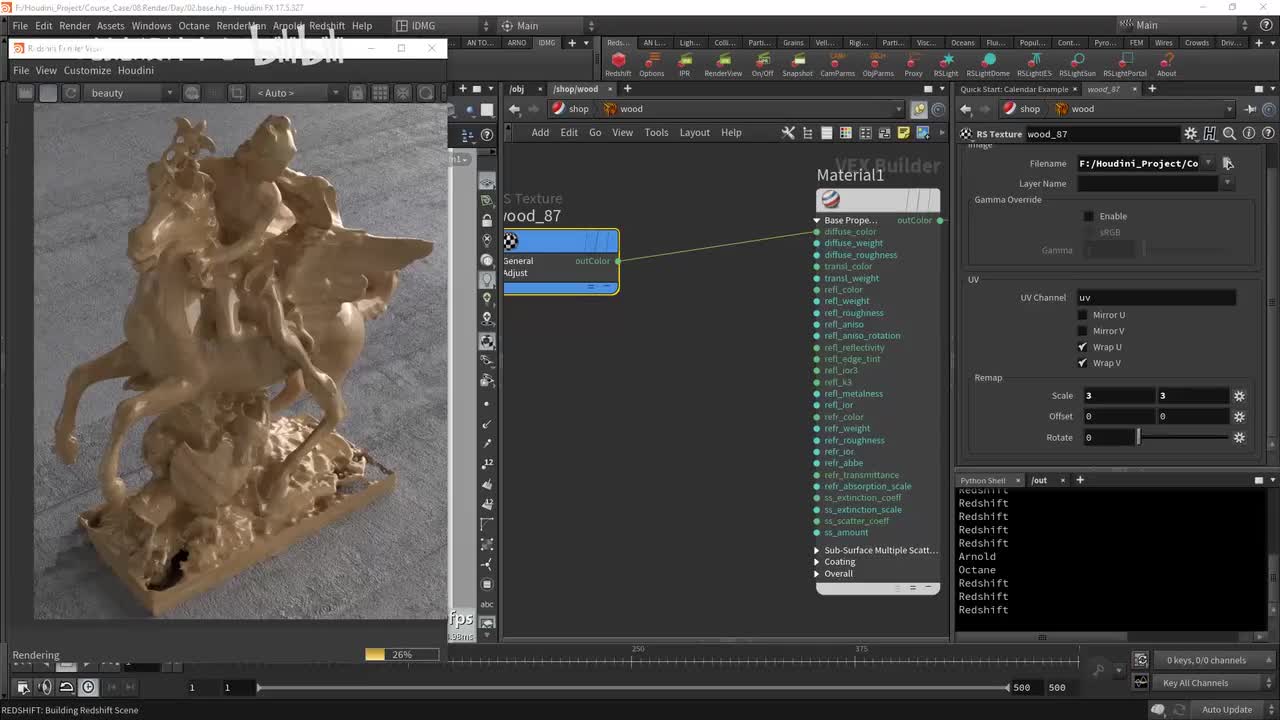This screenshot has height=720, width=1280.
Task: Create an RSLightDome from the shelf
Action: tap(987, 63)
